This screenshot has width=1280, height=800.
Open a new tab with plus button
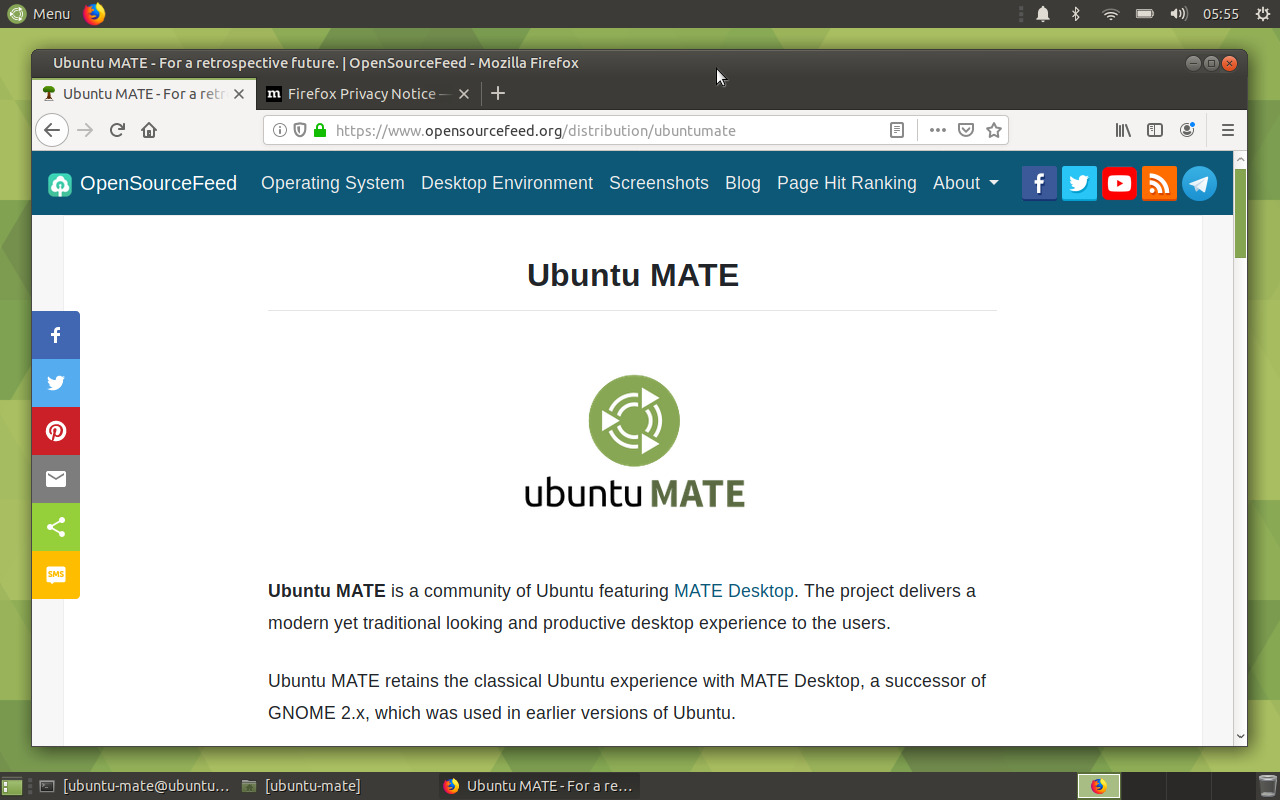coord(498,93)
